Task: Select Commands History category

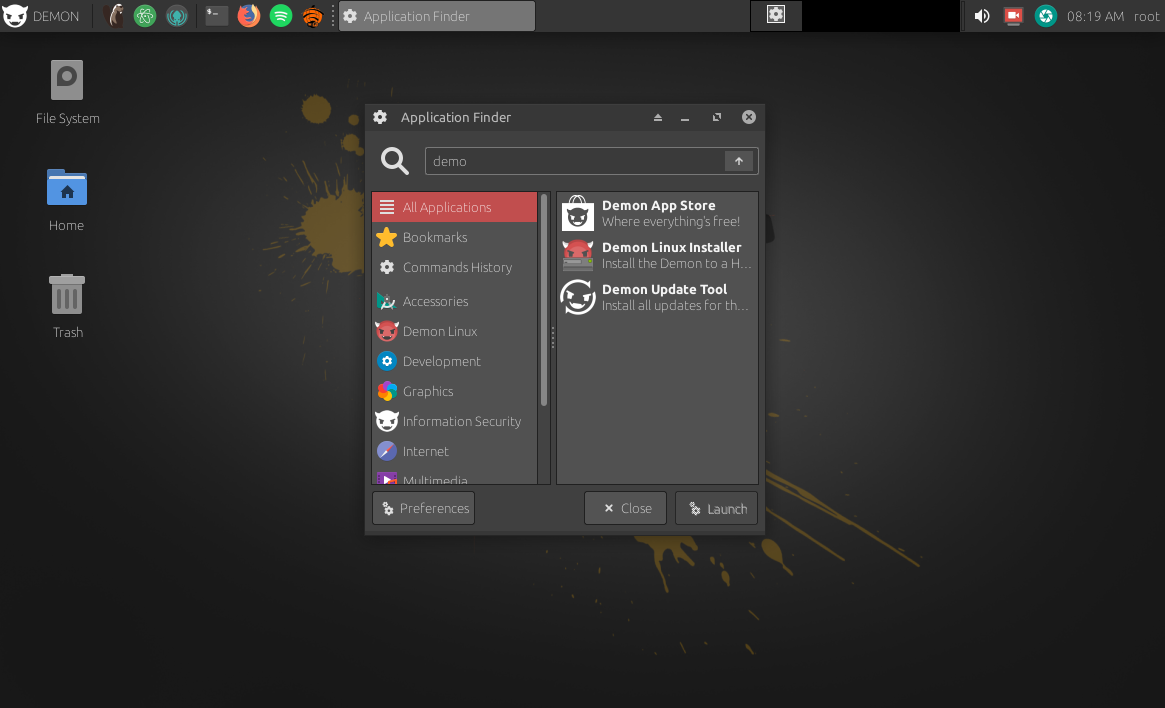Action: 454,267
